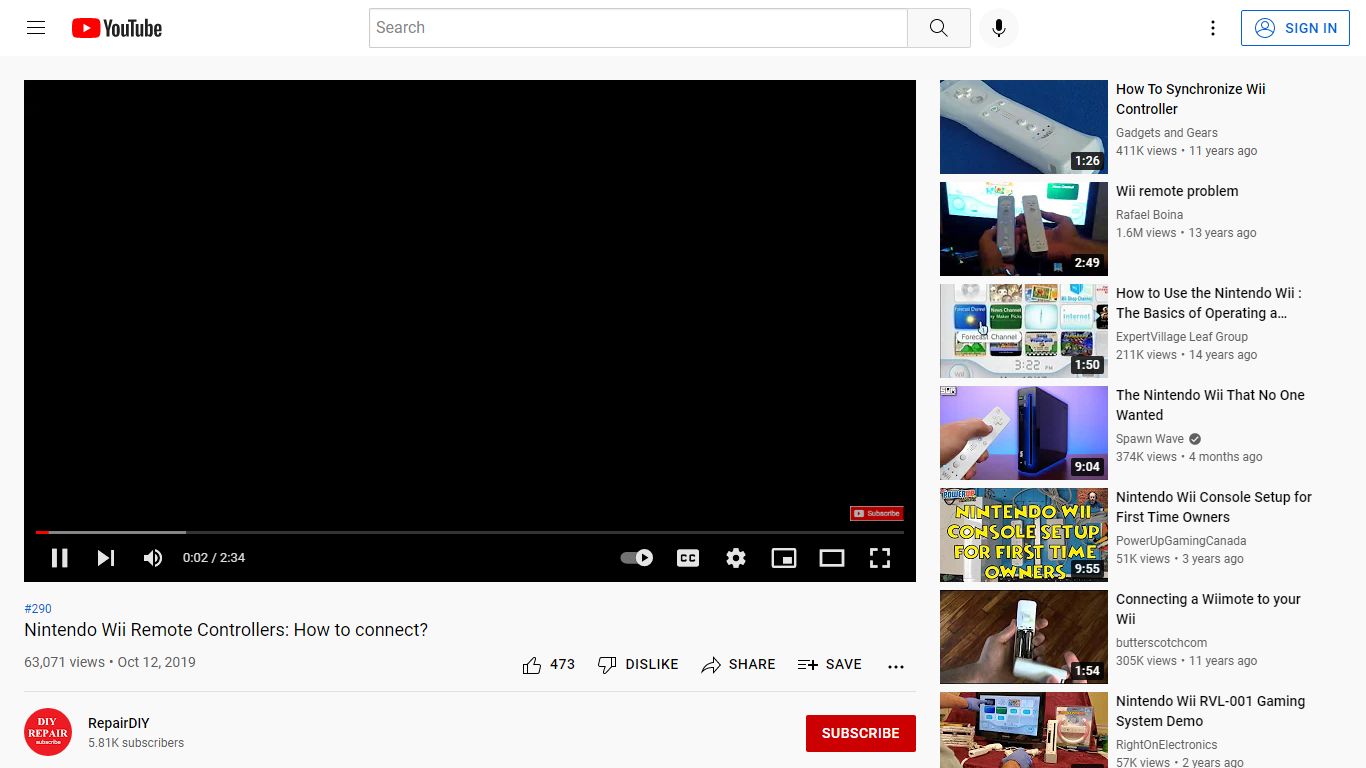
Task: Pause the video
Action: point(60,558)
